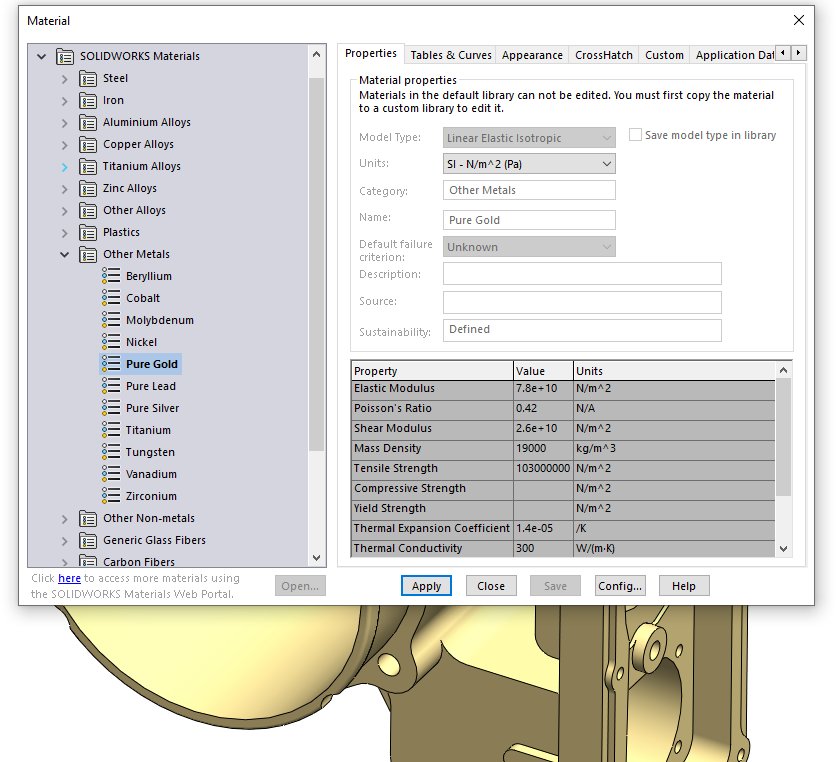This screenshot has height=762, width=837.
Task: Click the Apply button
Action: pyautogui.click(x=426, y=586)
